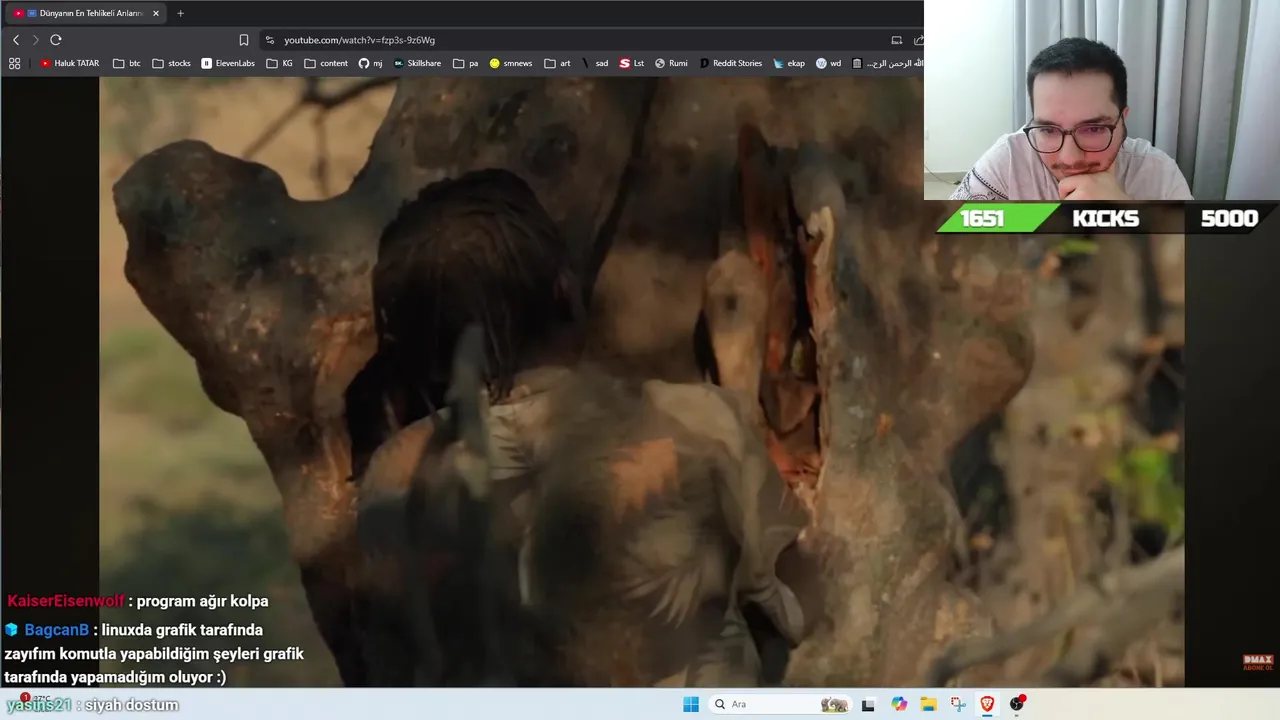Open the Lst bookmark
The width and height of the screenshot is (1280, 720).
click(x=632, y=63)
